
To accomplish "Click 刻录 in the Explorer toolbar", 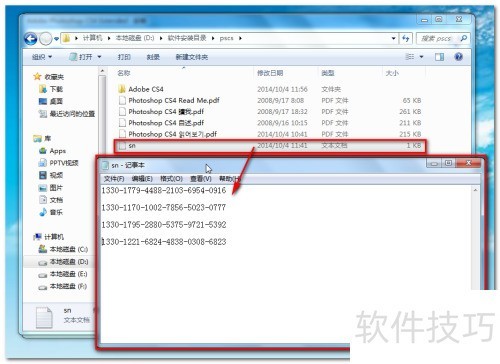I will click(x=153, y=57).
